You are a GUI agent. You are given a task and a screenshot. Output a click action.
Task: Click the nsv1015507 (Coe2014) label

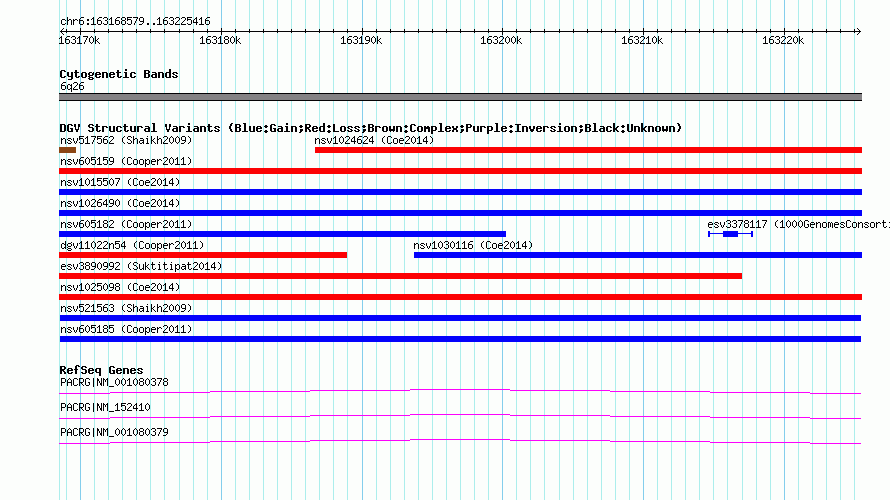[x=120, y=182]
